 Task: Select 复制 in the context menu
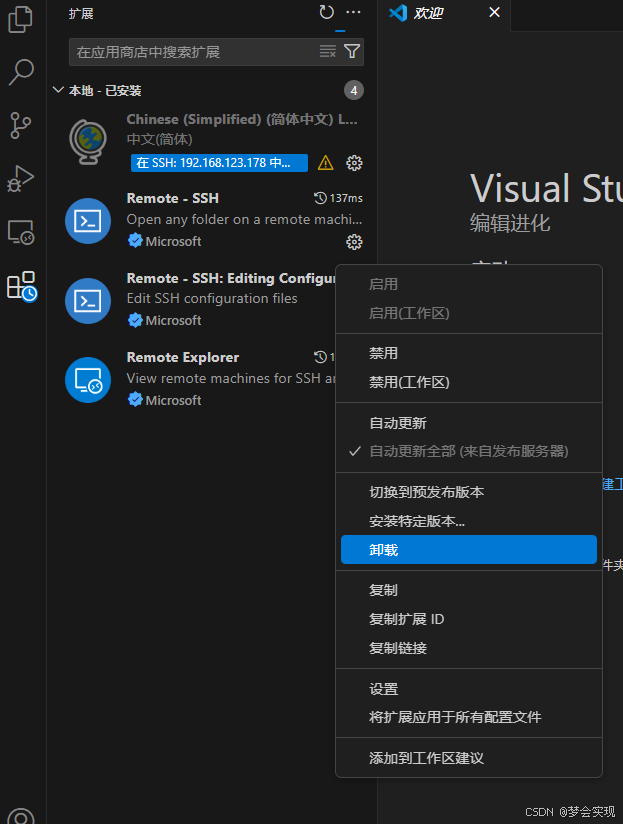(x=469, y=590)
